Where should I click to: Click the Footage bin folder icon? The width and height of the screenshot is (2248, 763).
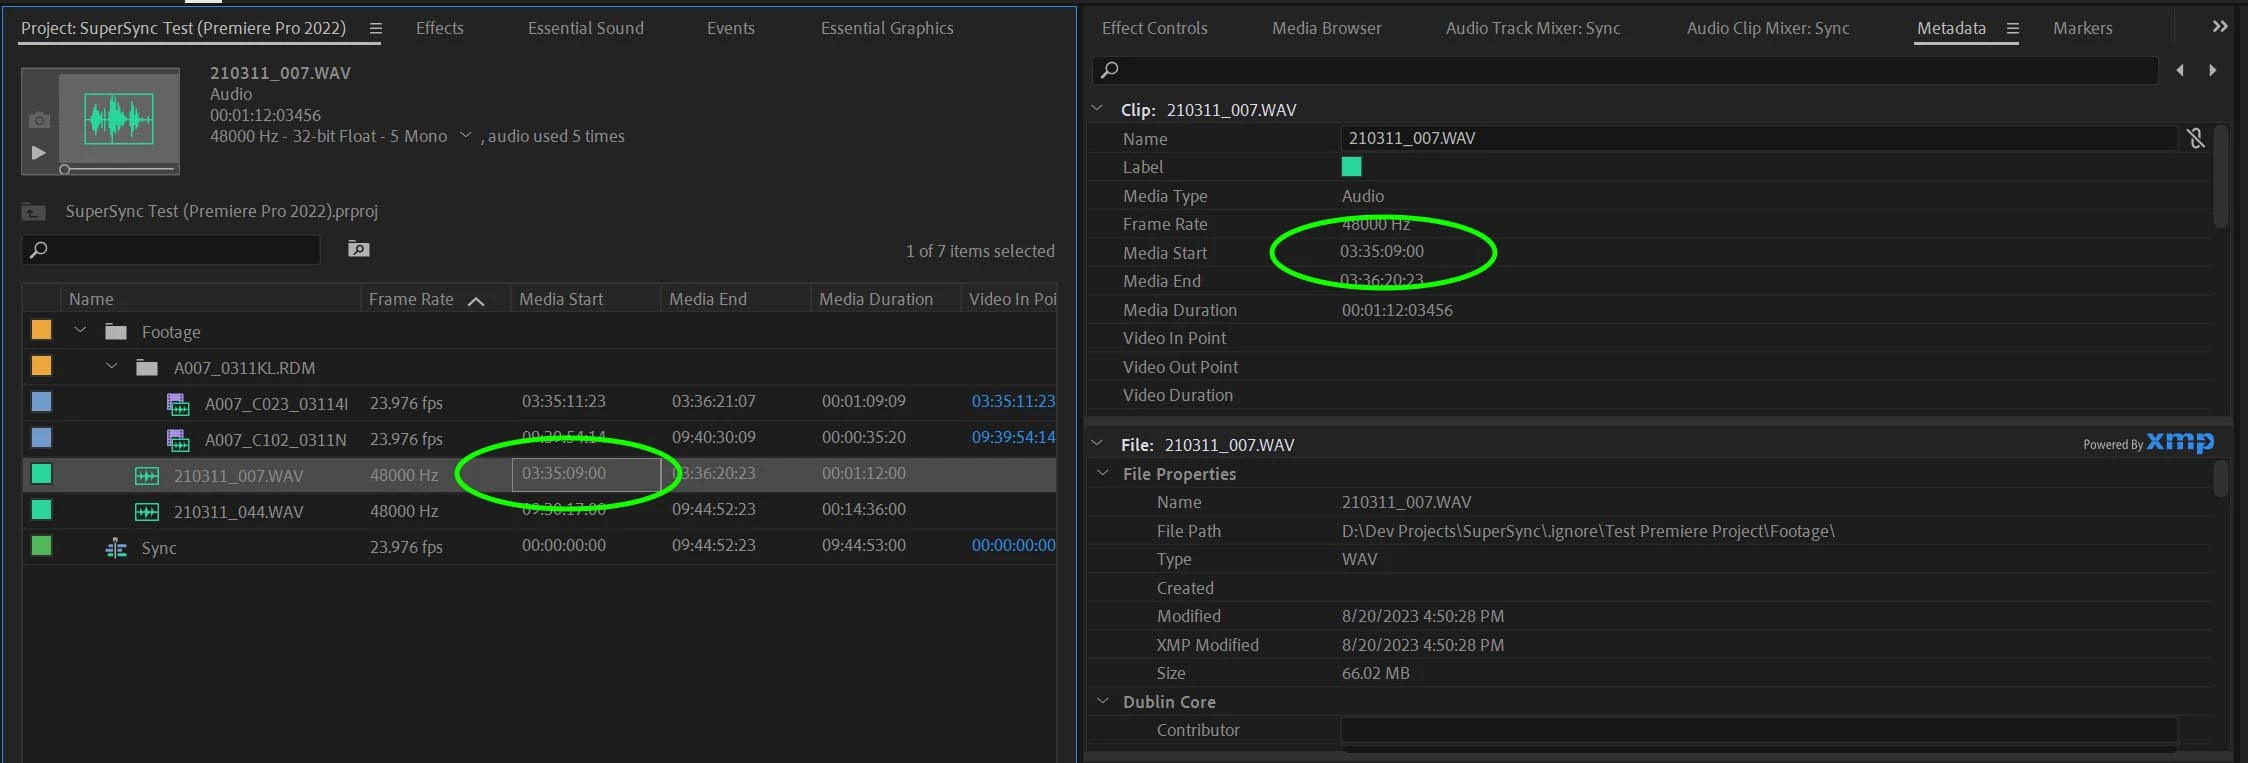[116, 331]
